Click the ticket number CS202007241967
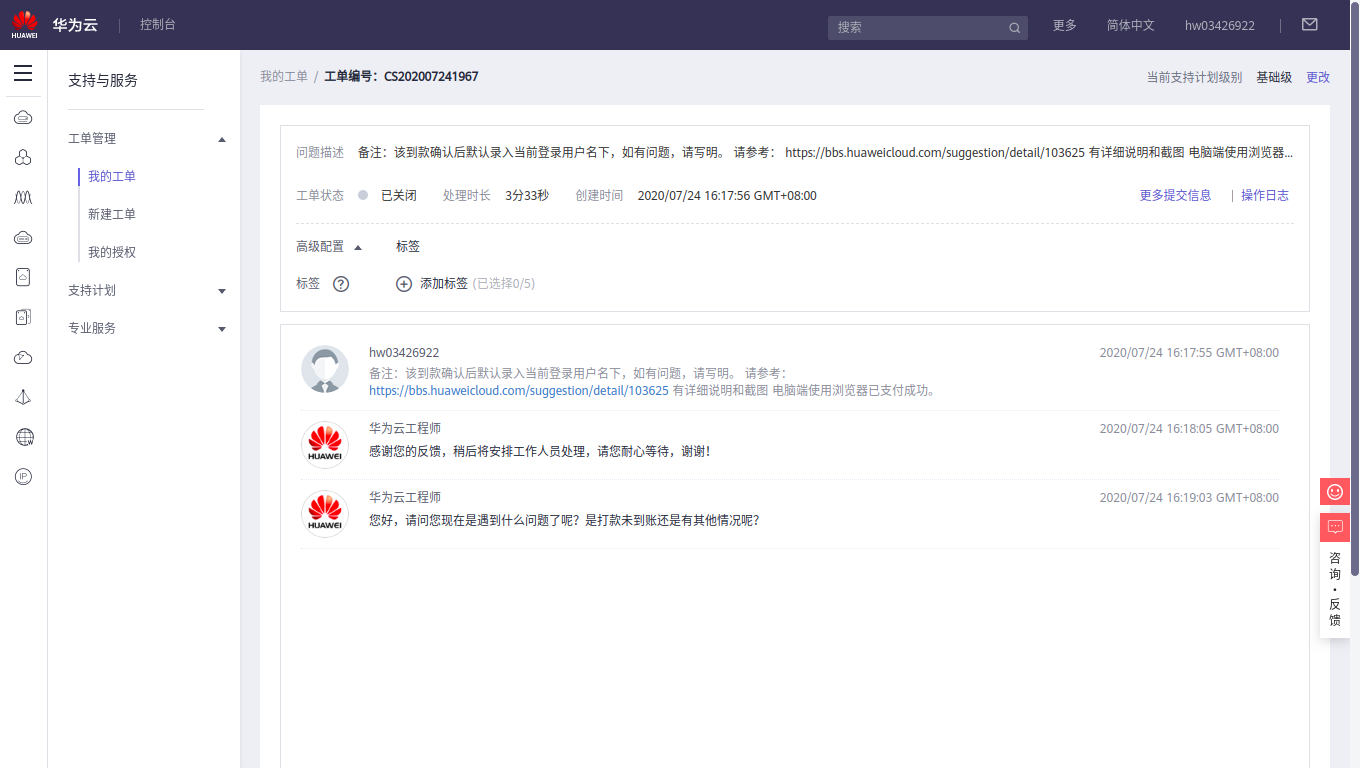This screenshot has width=1360, height=768. point(431,76)
